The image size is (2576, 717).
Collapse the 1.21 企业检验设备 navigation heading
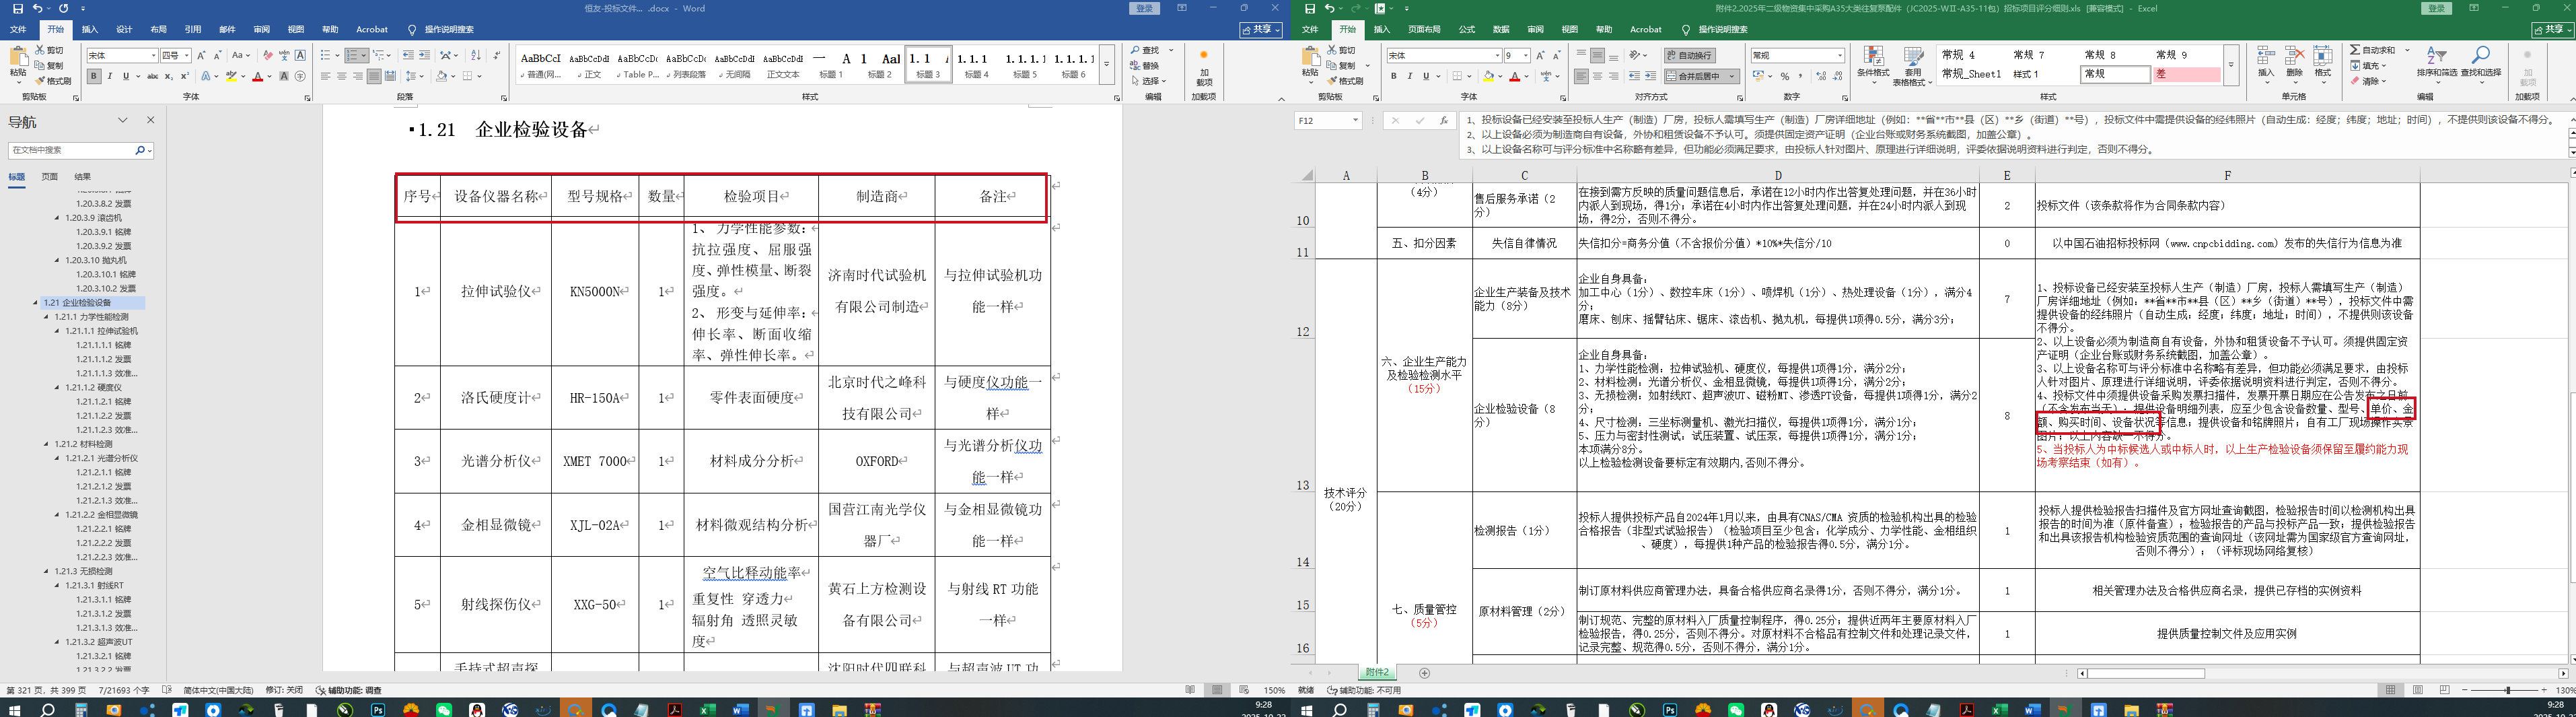[x=35, y=302]
